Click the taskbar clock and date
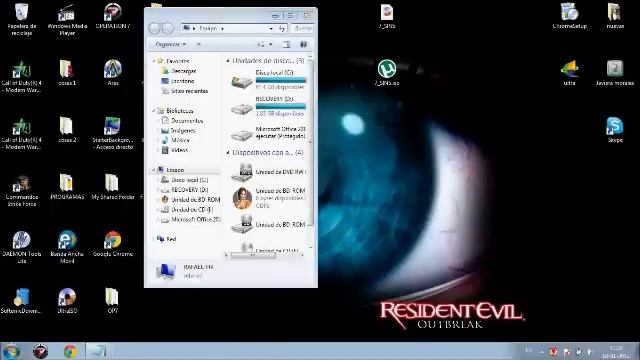 point(615,352)
